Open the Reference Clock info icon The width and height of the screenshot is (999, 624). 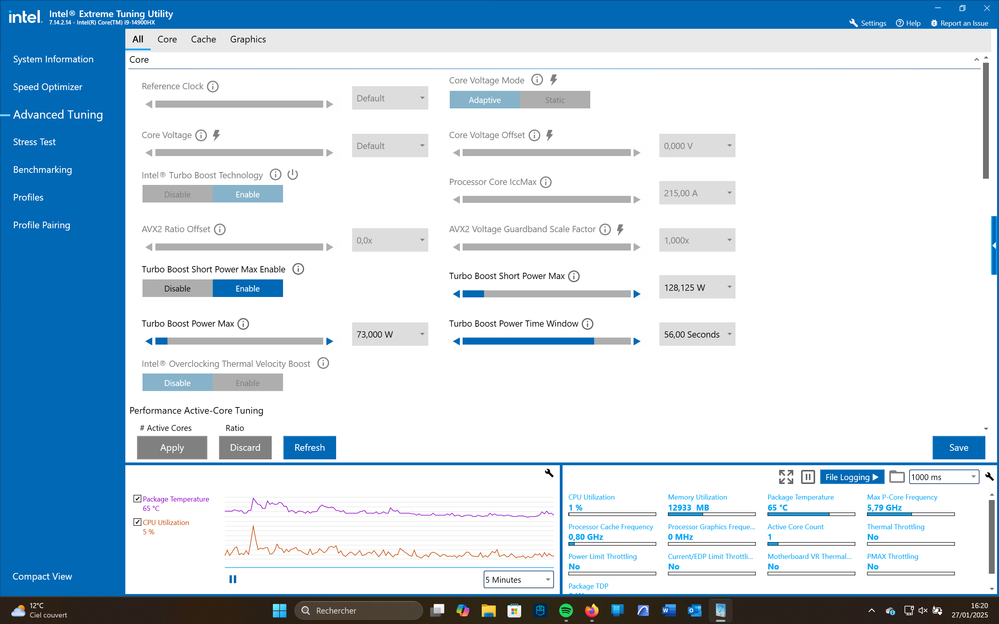point(213,87)
